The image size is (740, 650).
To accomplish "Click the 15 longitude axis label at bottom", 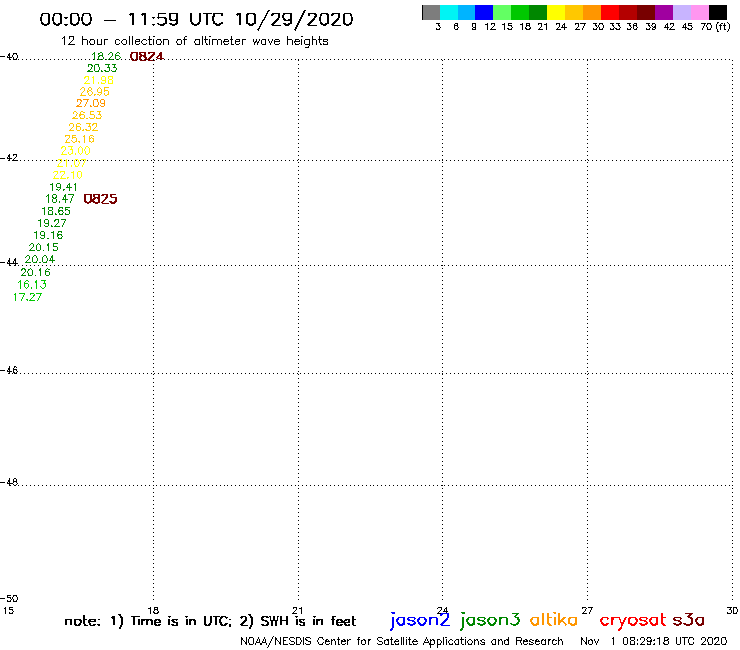I will pyautogui.click(x=8, y=610).
